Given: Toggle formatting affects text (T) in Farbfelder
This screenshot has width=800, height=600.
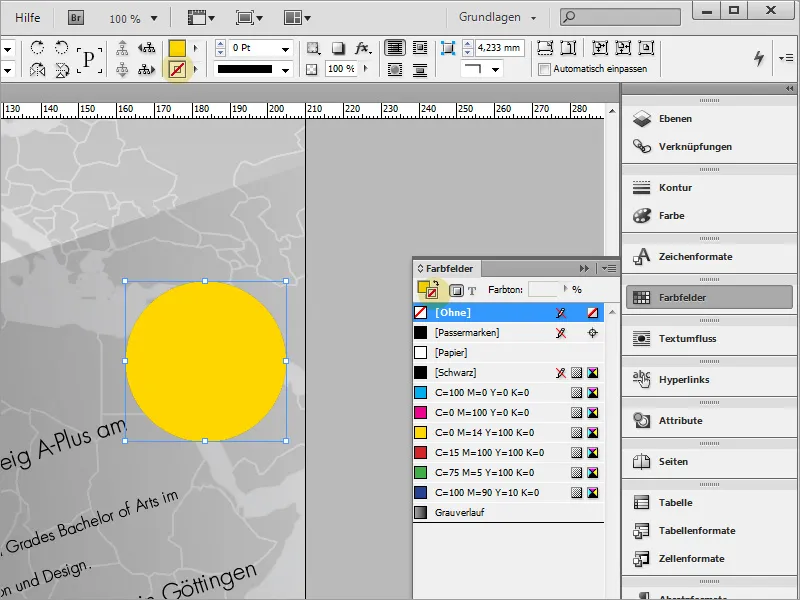Looking at the screenshot, I should [472, 291].
